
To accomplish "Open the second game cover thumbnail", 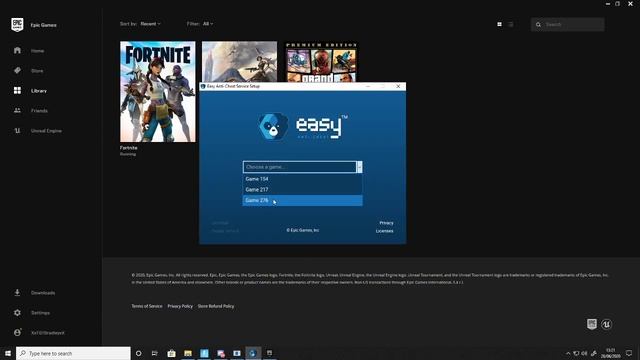I will click(239, 61).
